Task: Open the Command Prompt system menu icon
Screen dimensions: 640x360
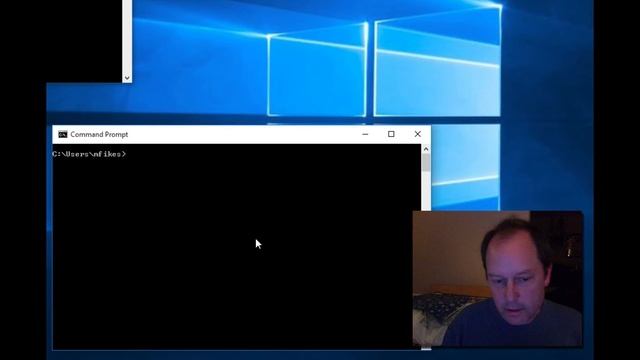Action: pos(62,134)
